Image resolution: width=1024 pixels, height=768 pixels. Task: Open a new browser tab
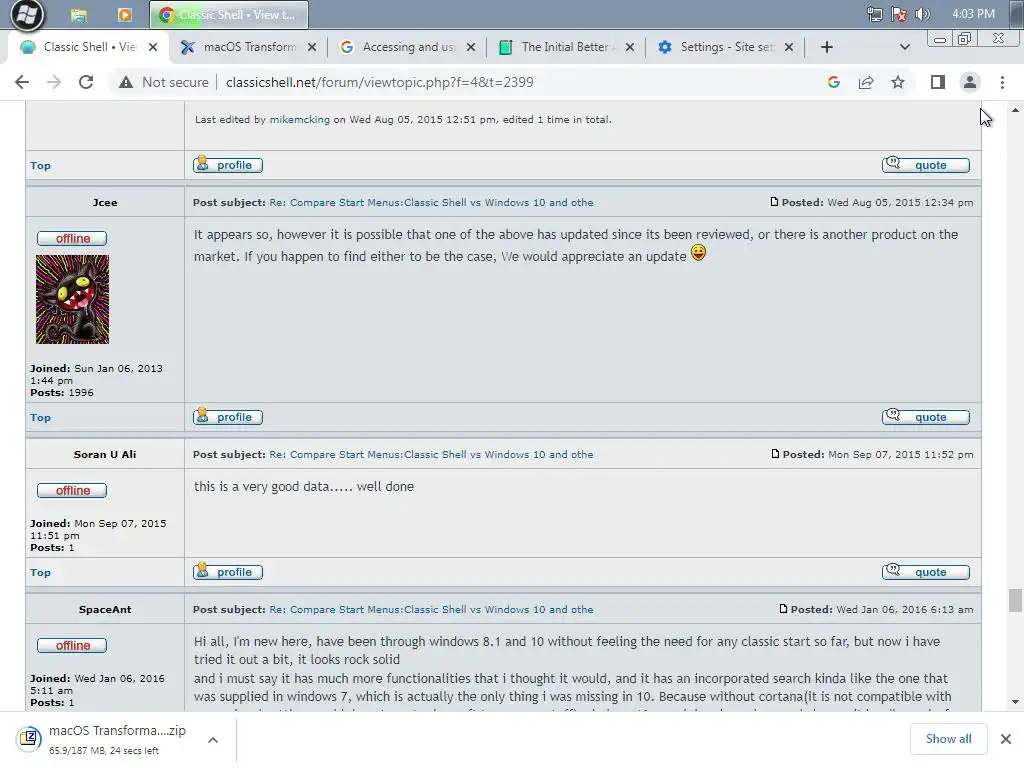point(827,47)
